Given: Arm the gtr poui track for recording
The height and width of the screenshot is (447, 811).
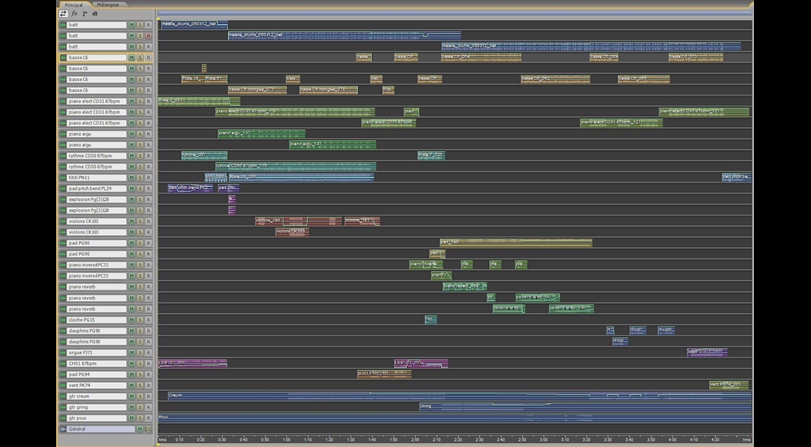Looking at the screenshot, I should (148, 418).
